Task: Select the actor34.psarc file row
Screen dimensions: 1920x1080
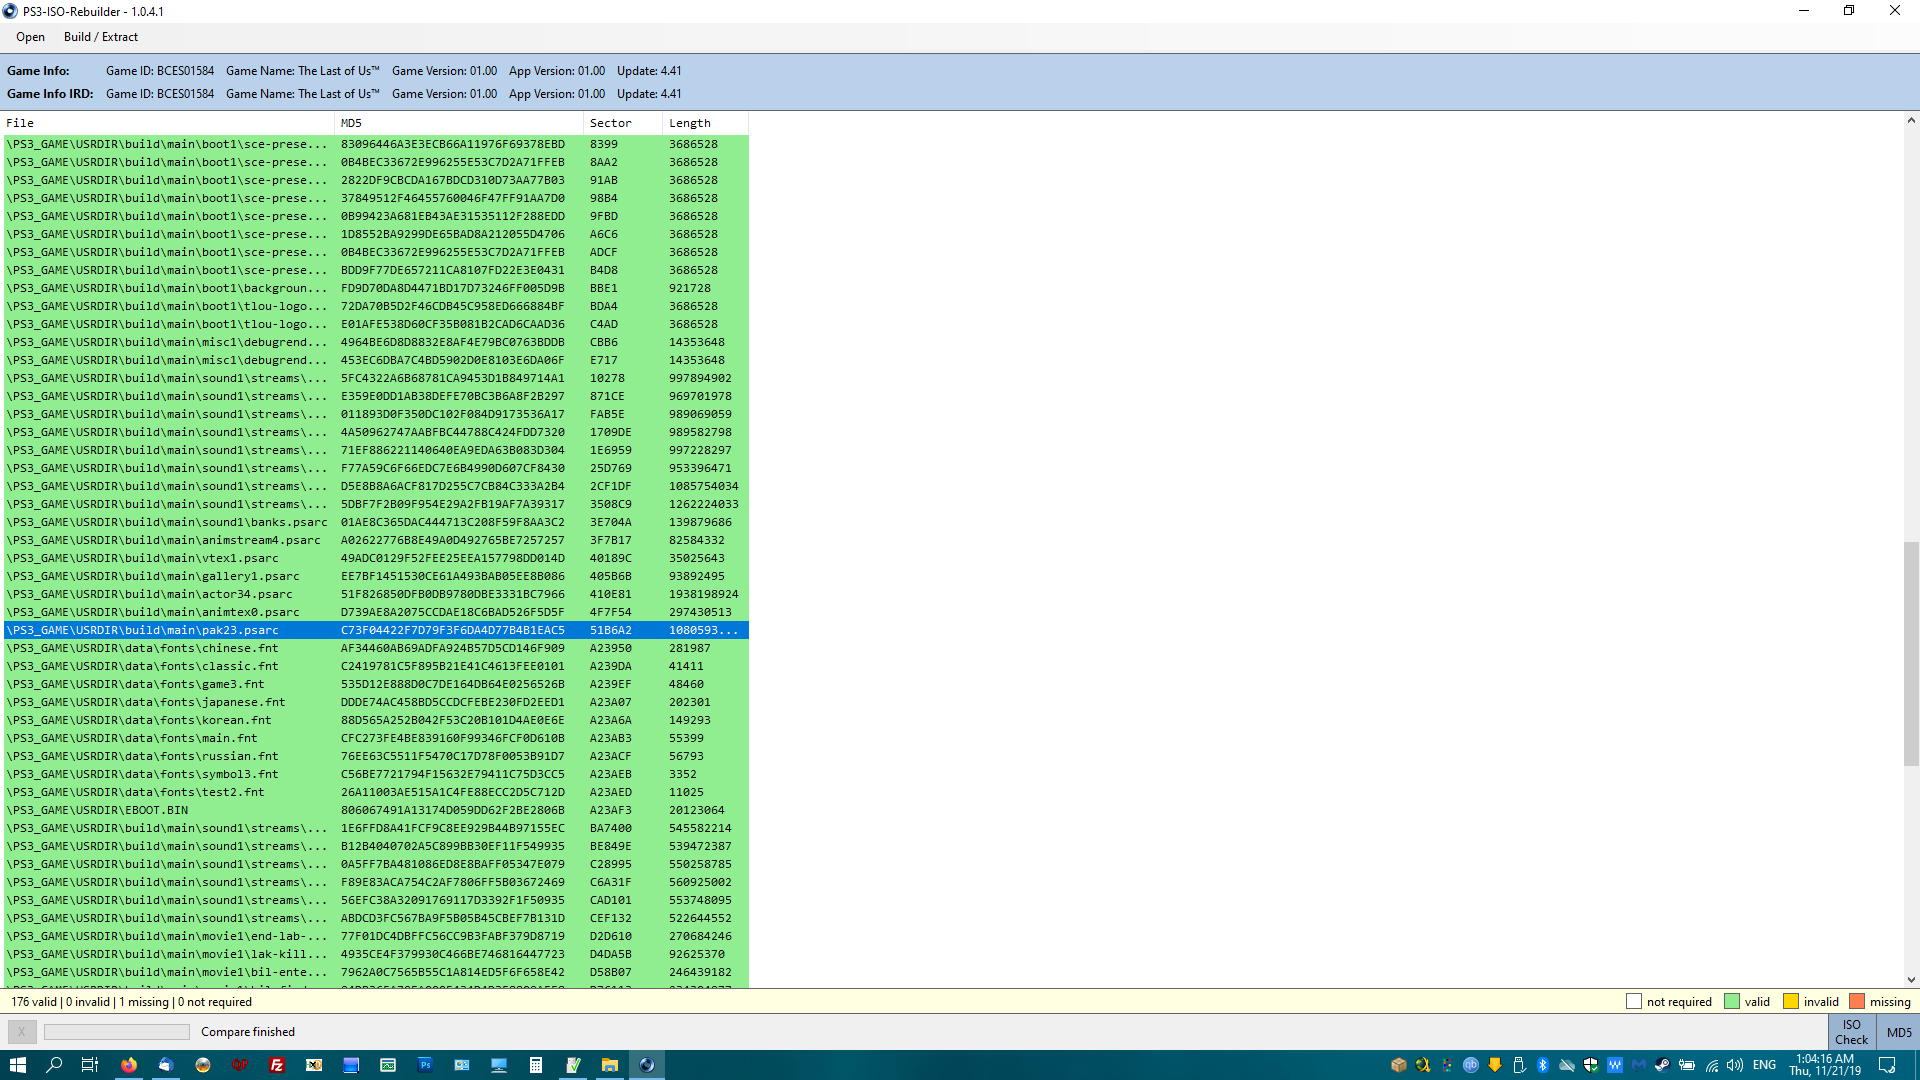Action: coord(376,594)
